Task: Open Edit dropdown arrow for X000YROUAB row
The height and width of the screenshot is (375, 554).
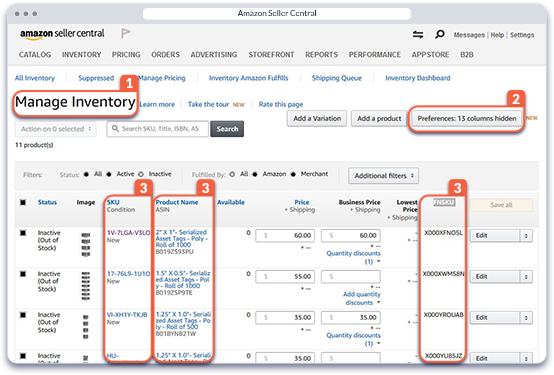Action: (x=526, y=317)
